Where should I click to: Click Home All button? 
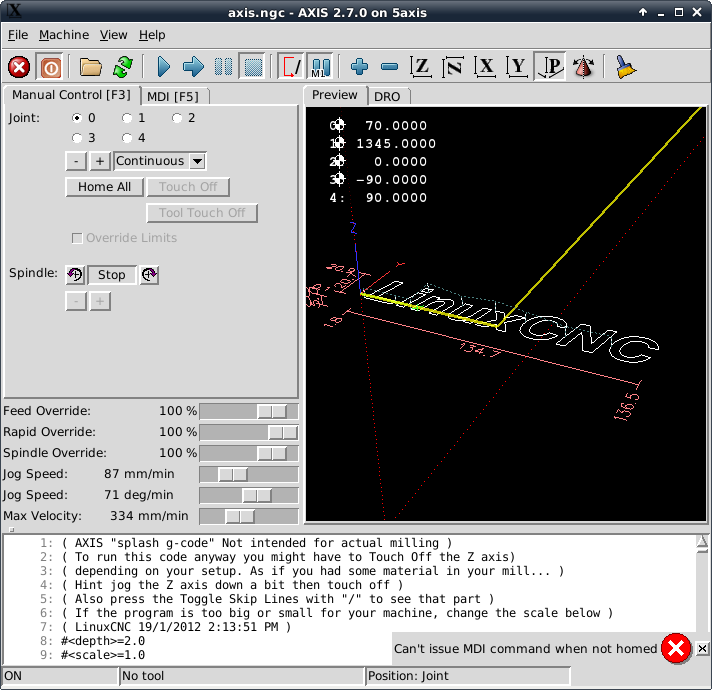[x=104, y=187]
